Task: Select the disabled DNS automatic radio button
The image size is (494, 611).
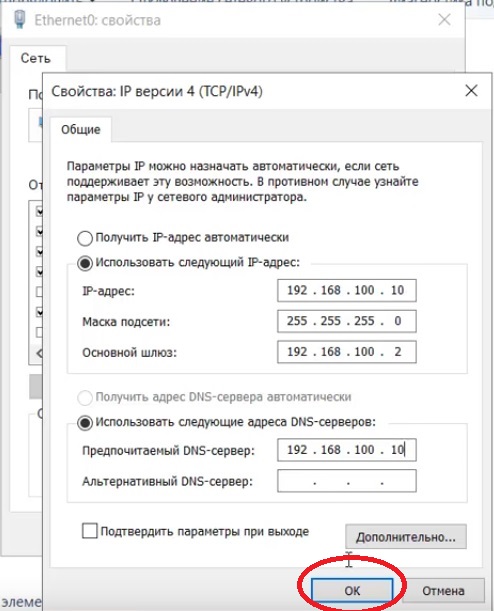Action: tap(85, 397)
